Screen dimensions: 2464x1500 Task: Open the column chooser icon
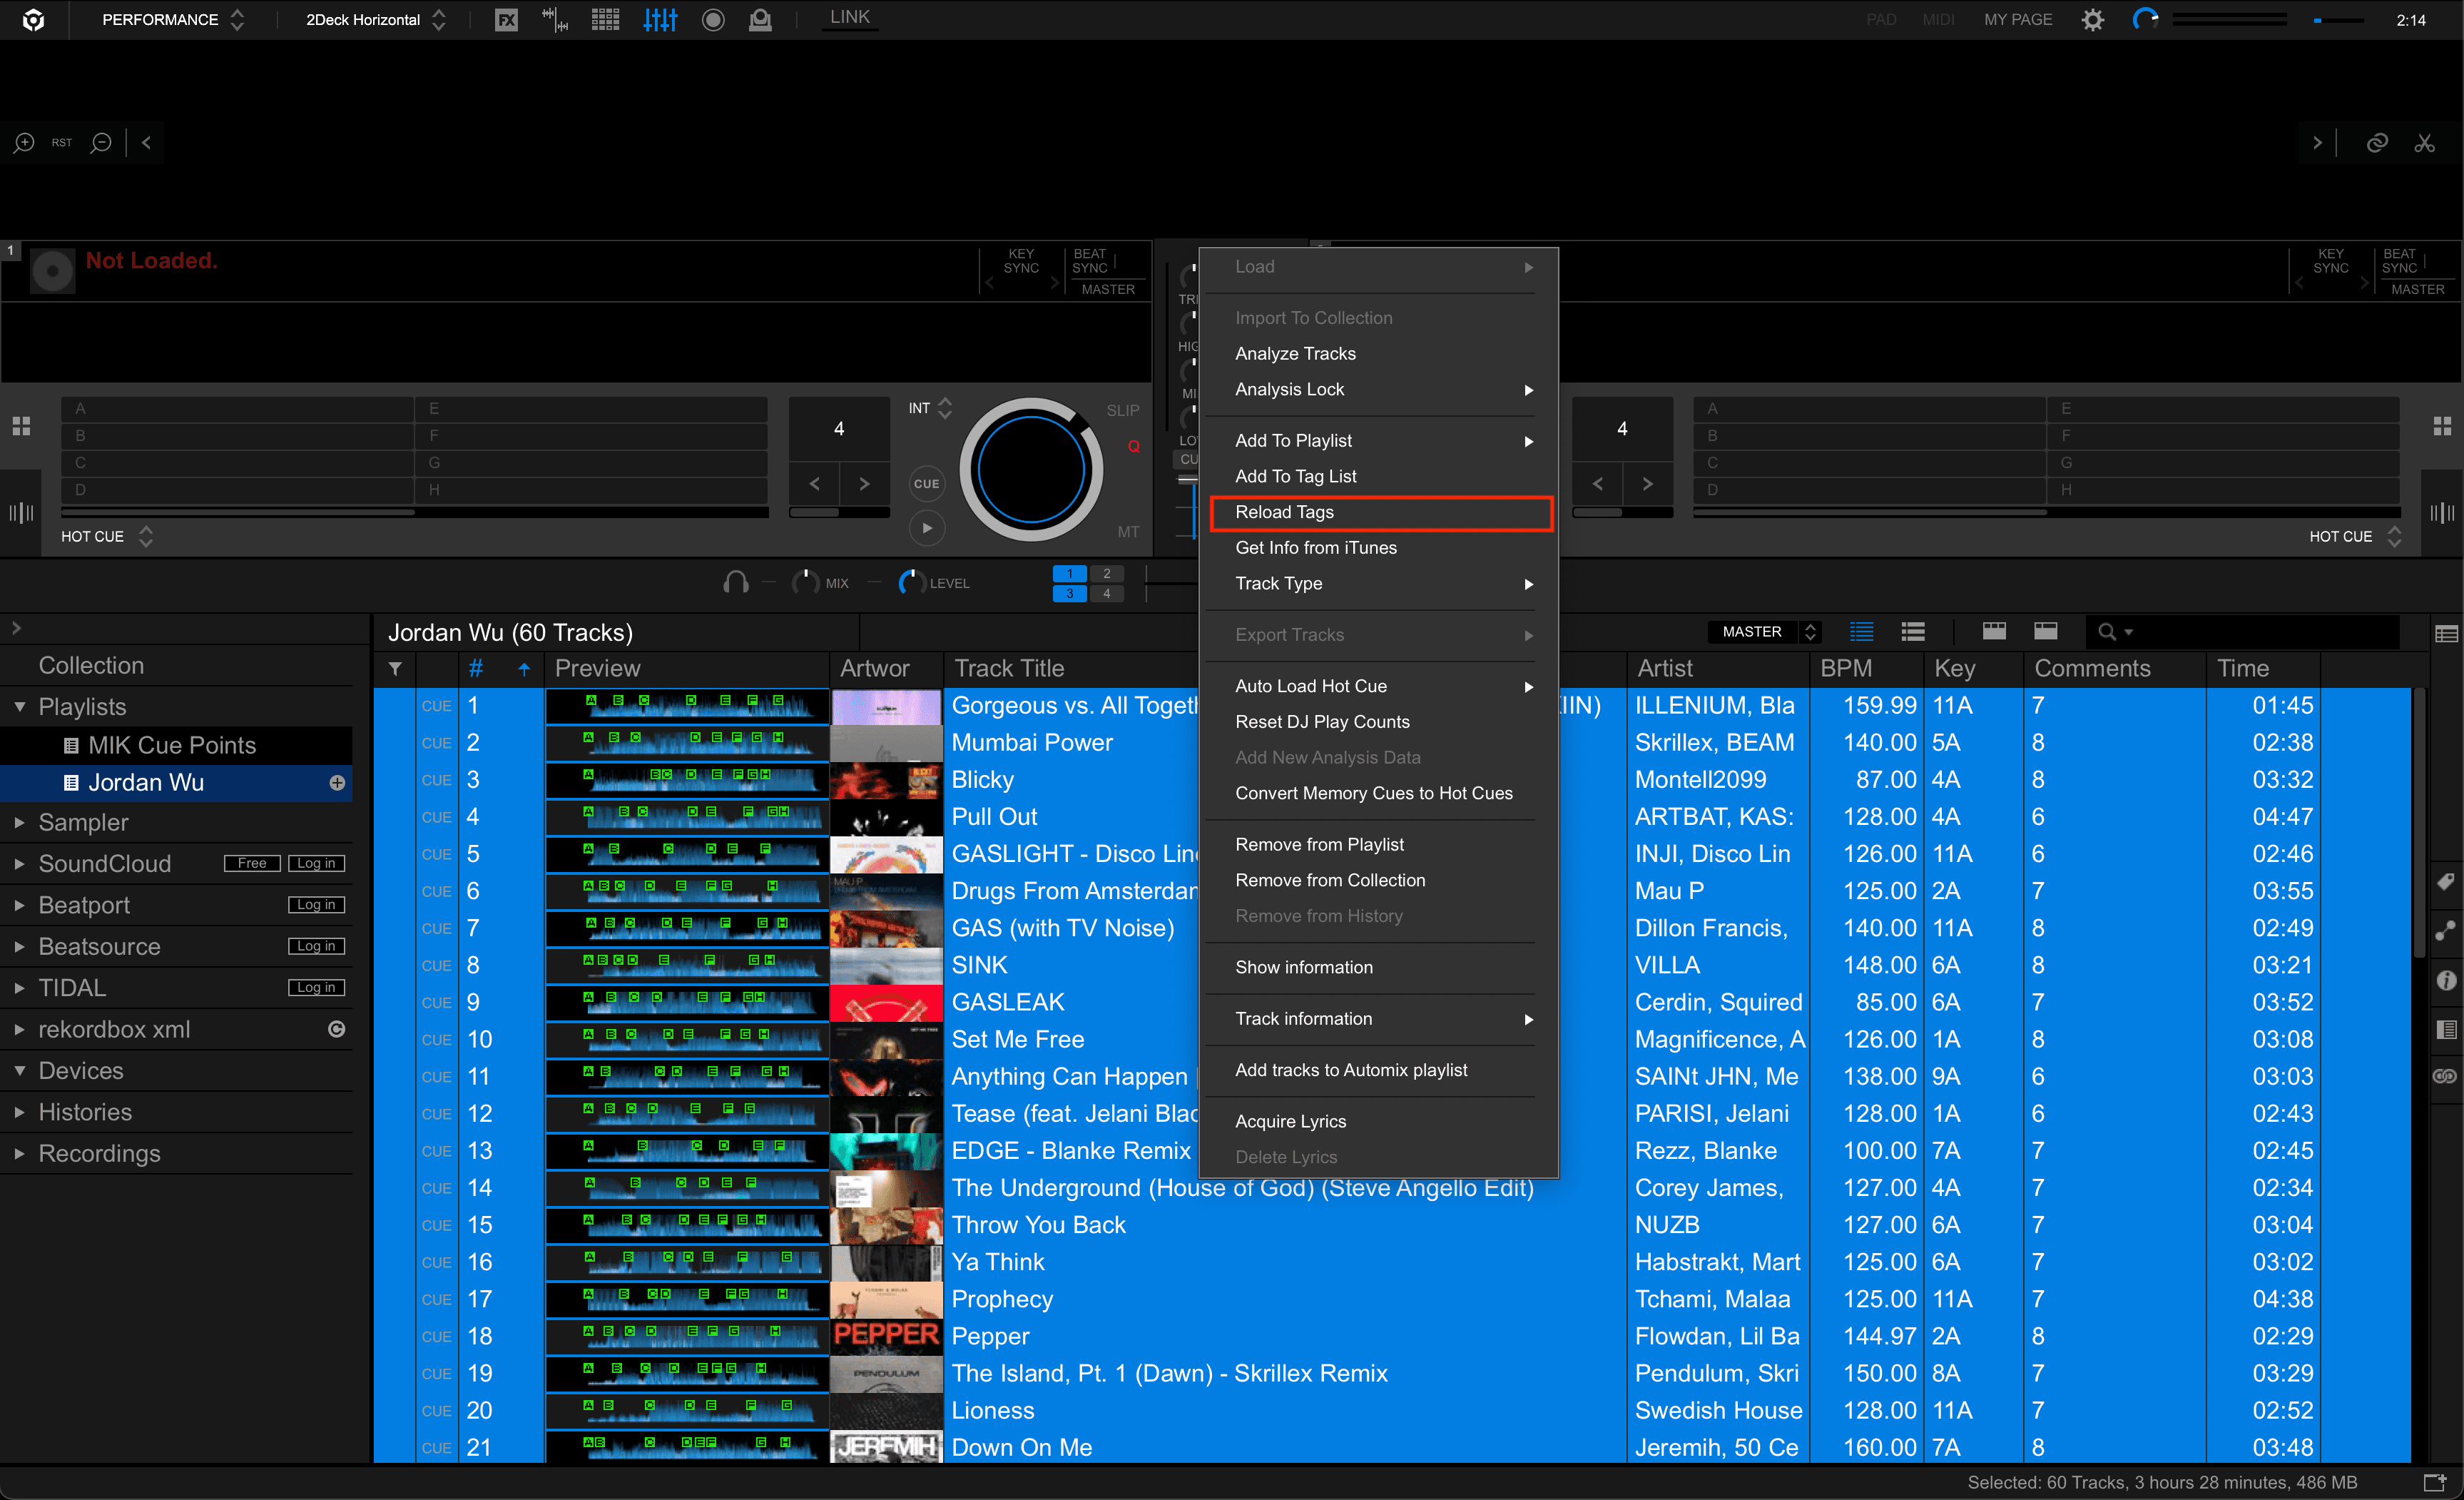[2445, 634]
